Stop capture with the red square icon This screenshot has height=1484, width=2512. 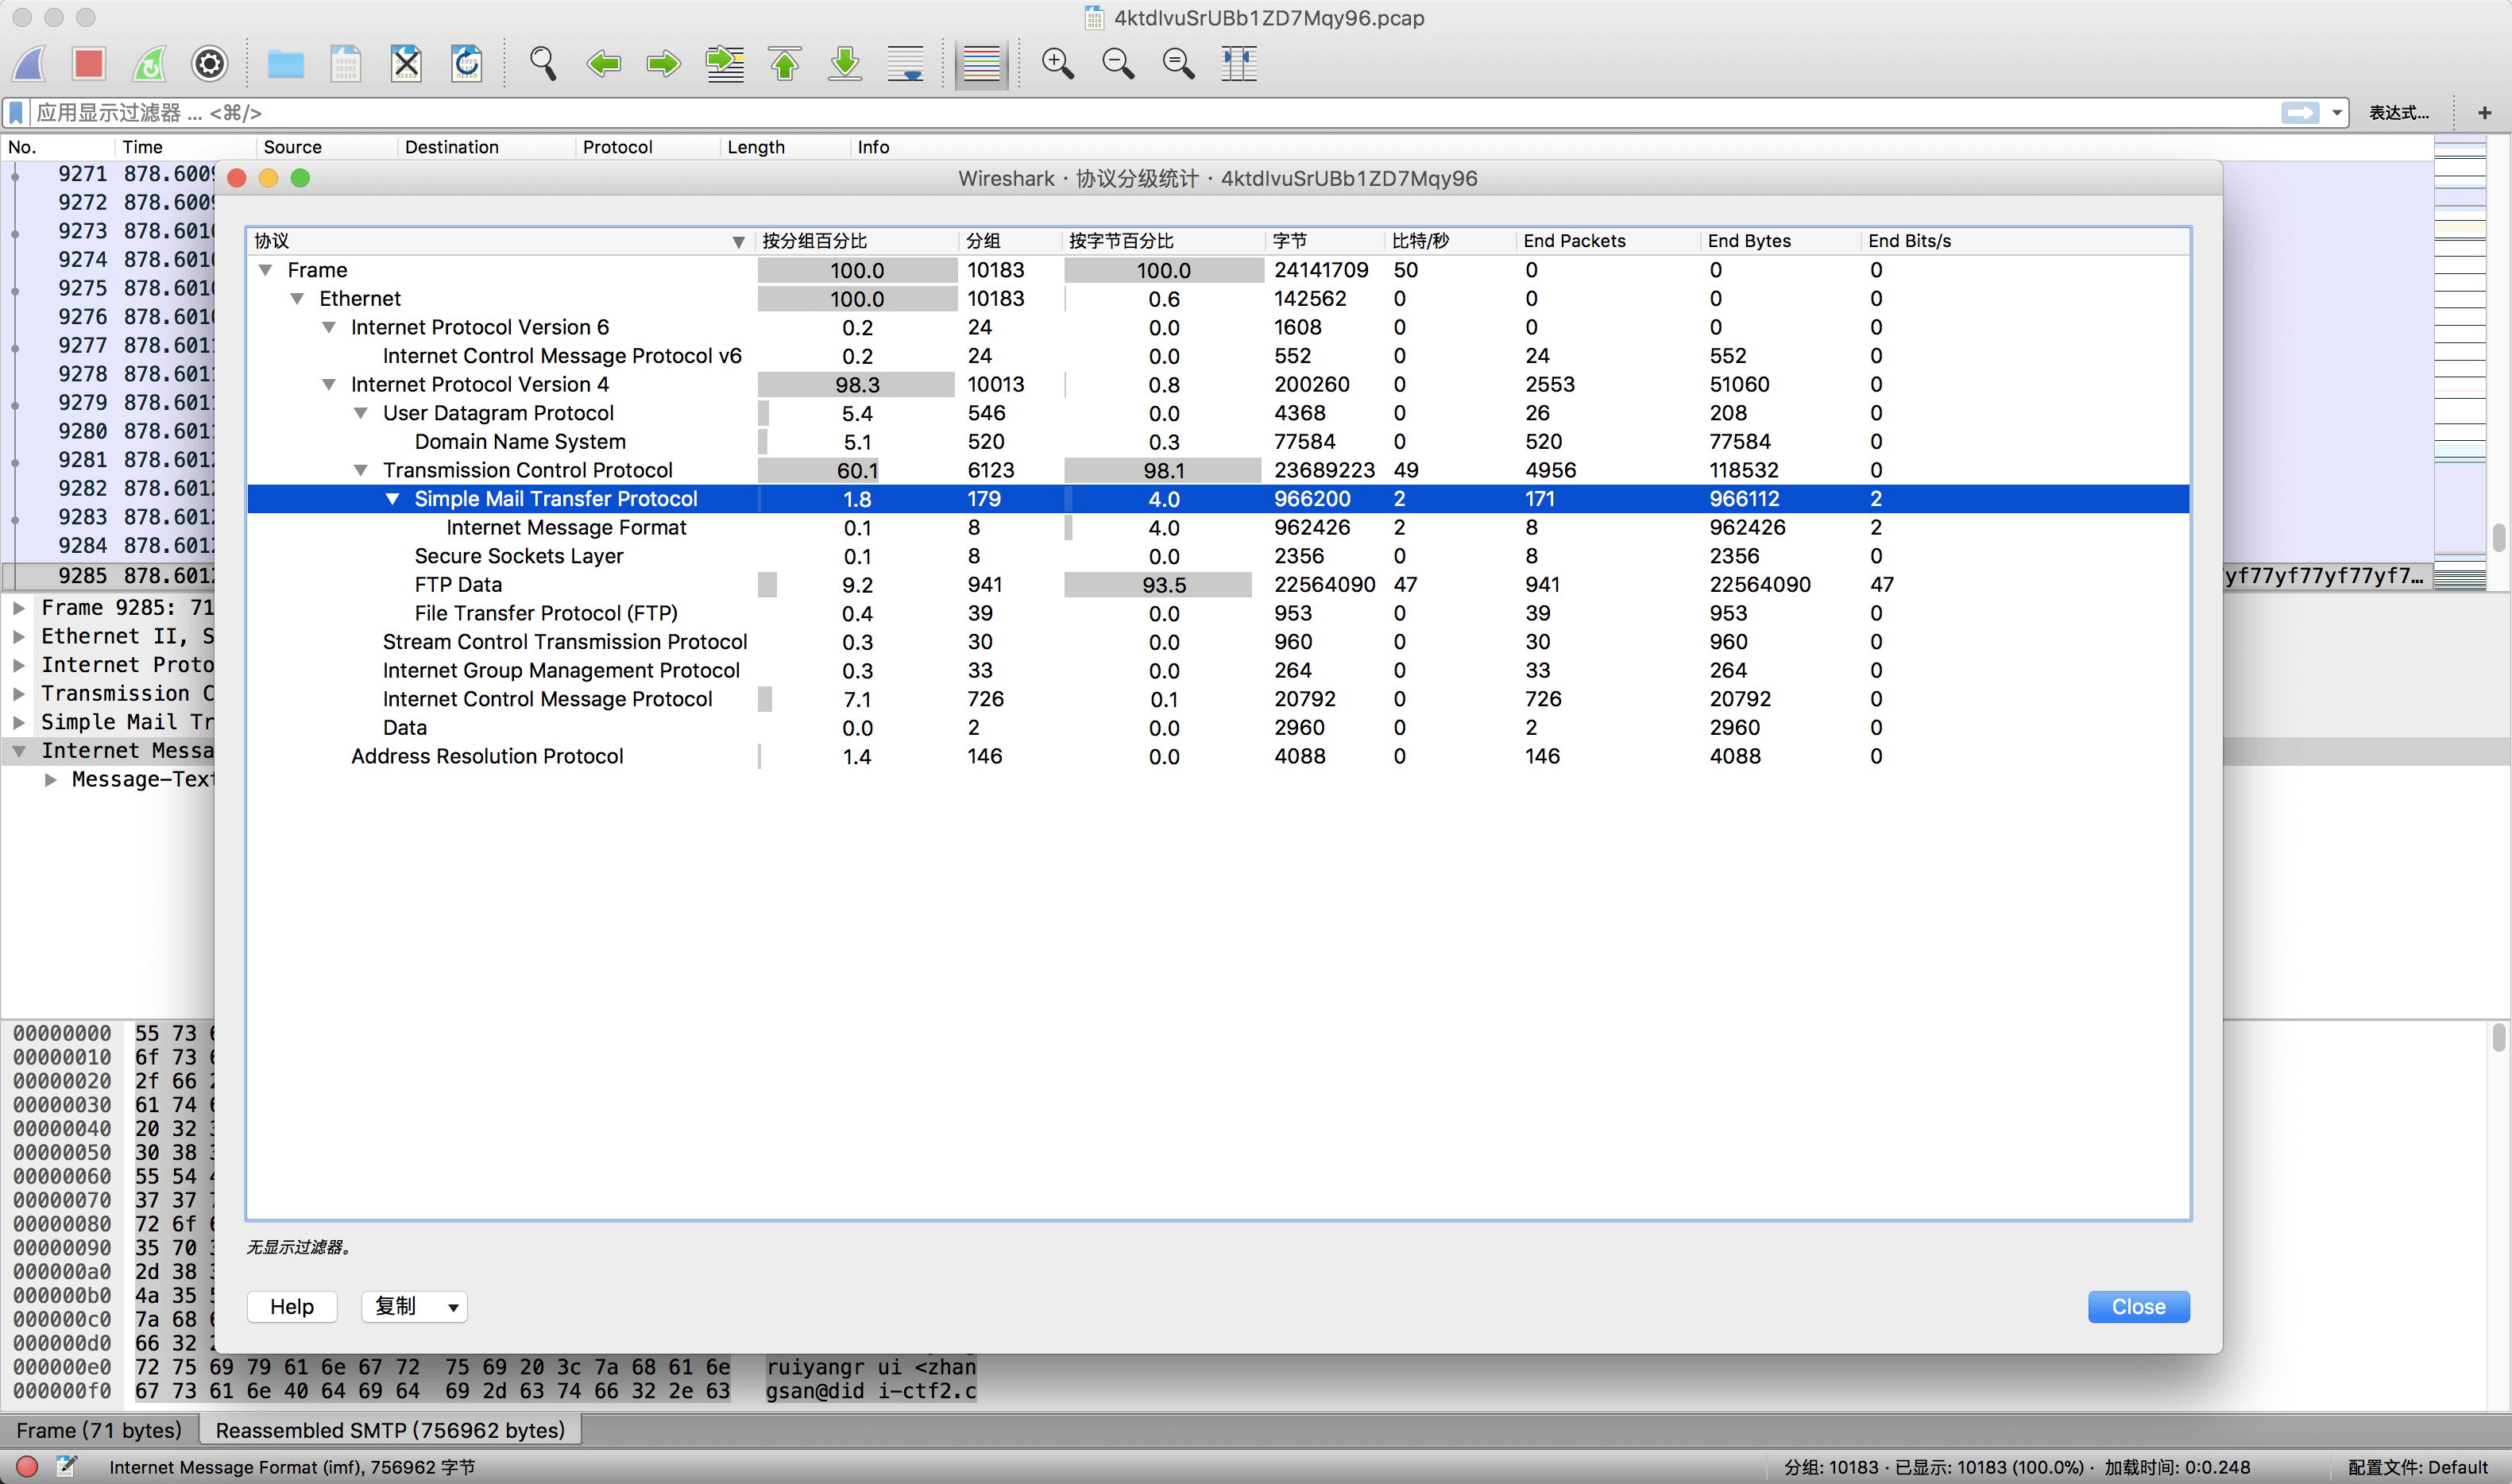(89, 64)
